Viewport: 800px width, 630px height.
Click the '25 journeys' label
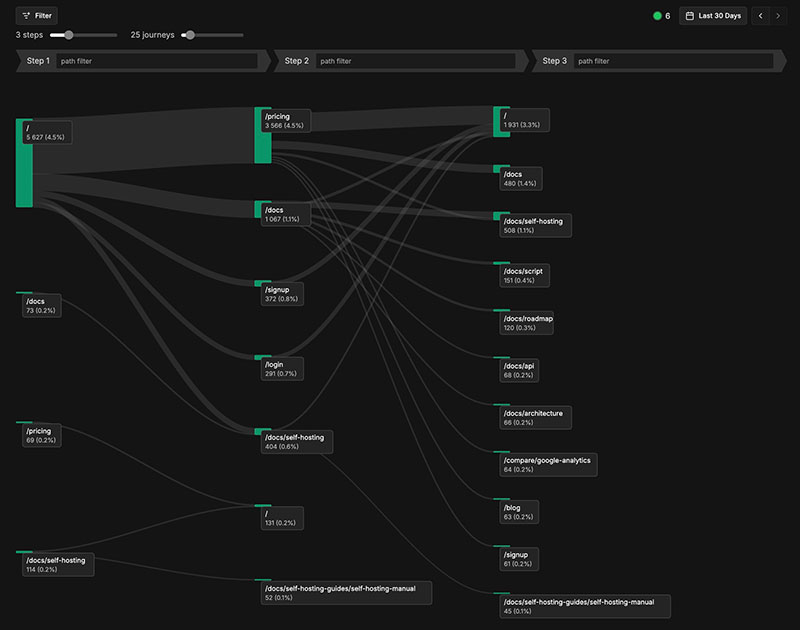click(153, 35)
